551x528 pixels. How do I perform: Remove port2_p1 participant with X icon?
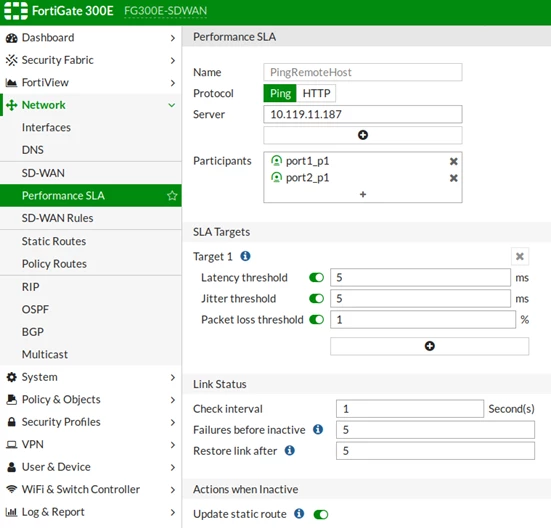click(x=454, y=178)
